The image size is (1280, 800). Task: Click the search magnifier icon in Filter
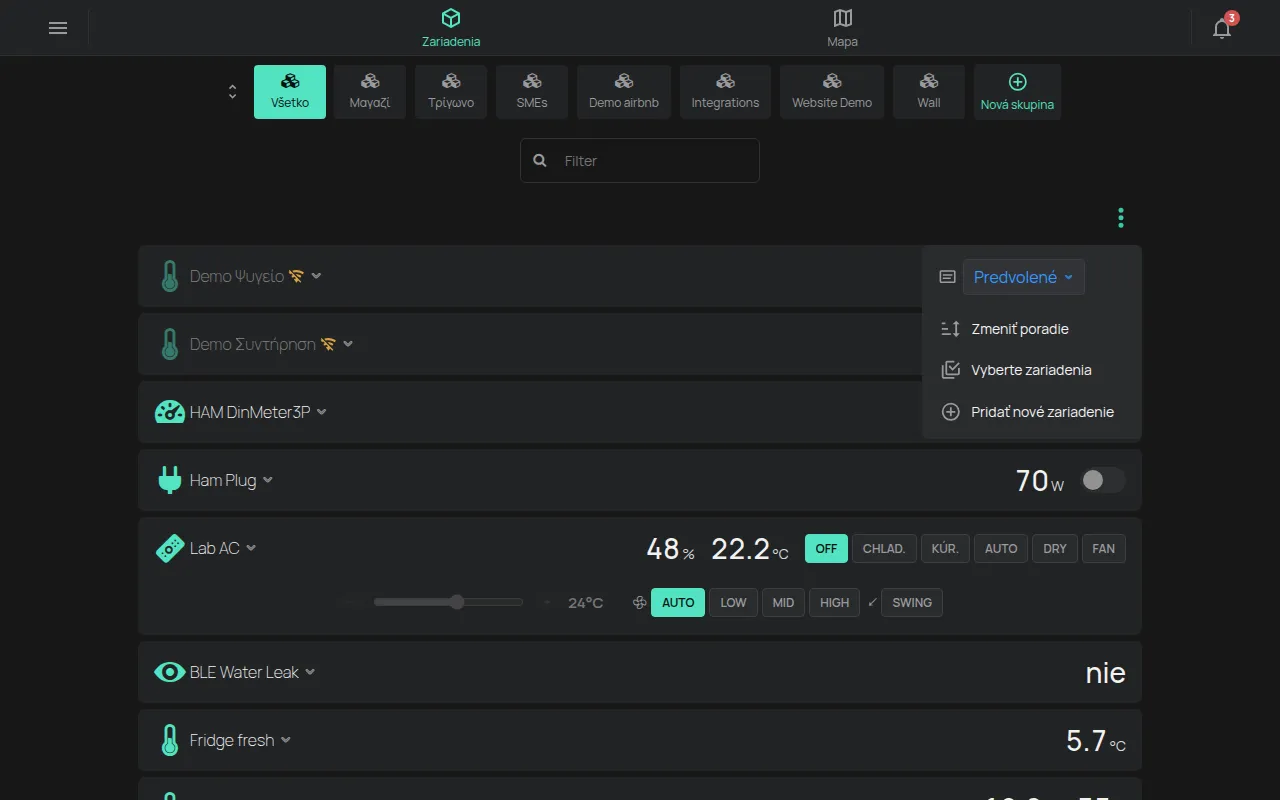541,160
